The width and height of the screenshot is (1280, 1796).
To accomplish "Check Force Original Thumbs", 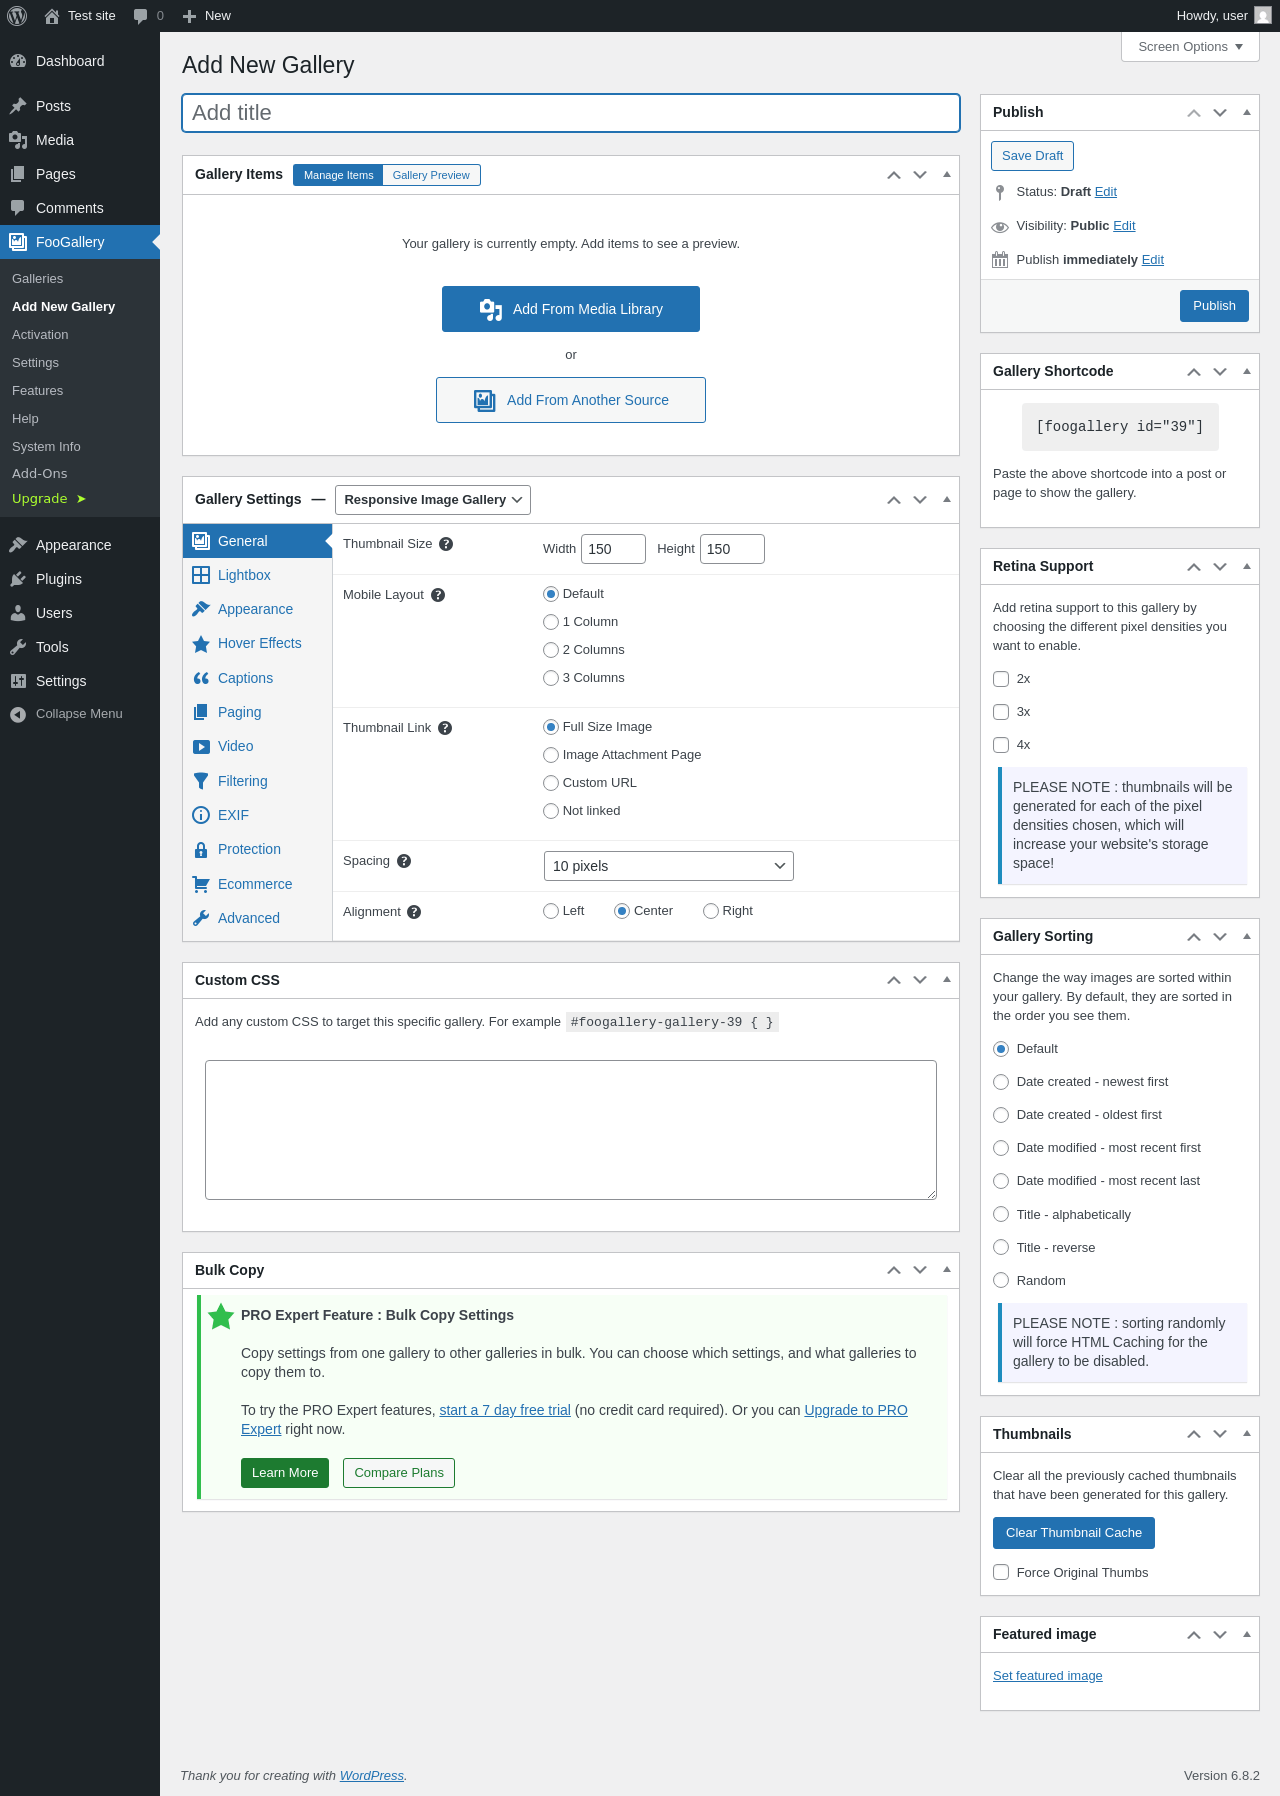I will click(1001, 1572).
